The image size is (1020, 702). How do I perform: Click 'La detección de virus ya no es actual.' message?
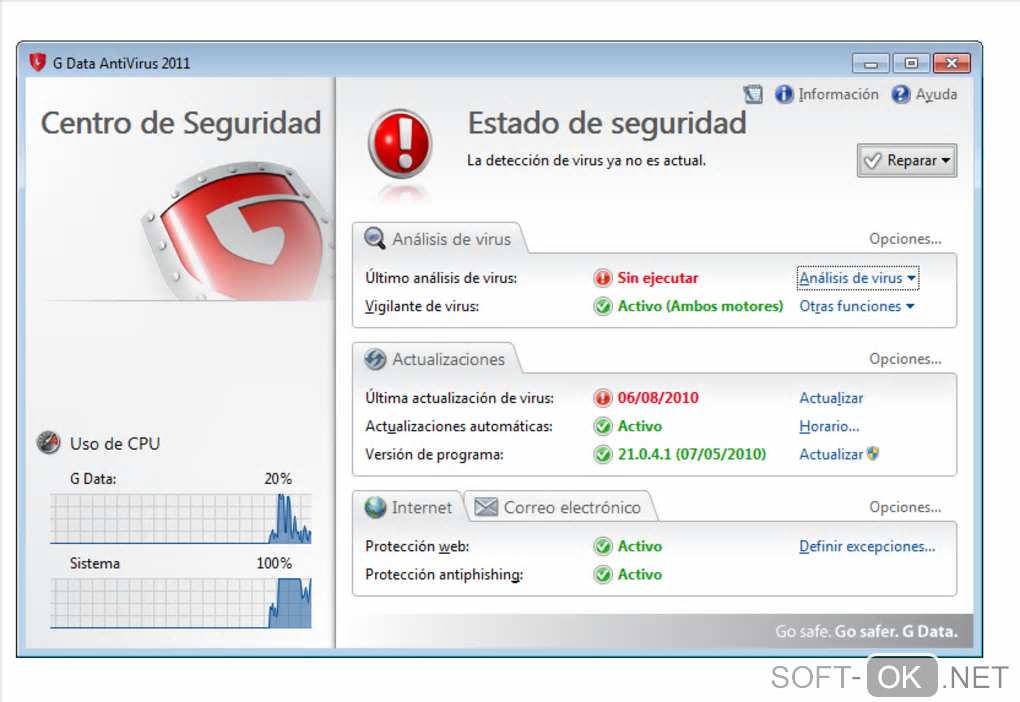[586, 160]
